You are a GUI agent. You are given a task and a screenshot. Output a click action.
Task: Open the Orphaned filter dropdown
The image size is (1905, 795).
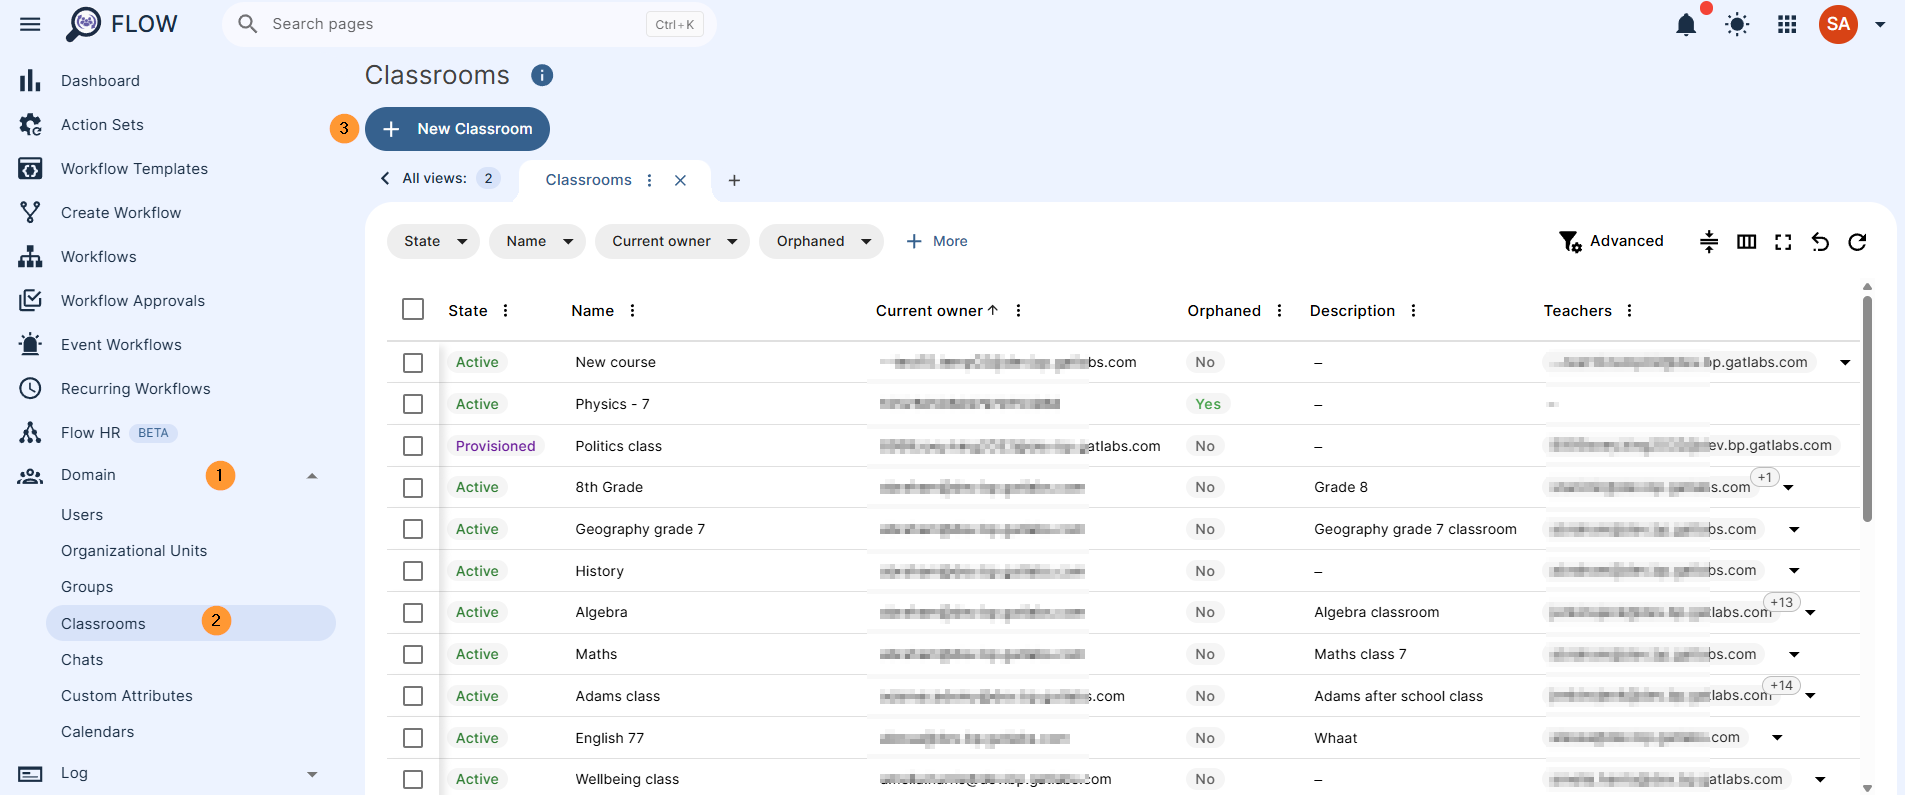[x=821, y=241]
